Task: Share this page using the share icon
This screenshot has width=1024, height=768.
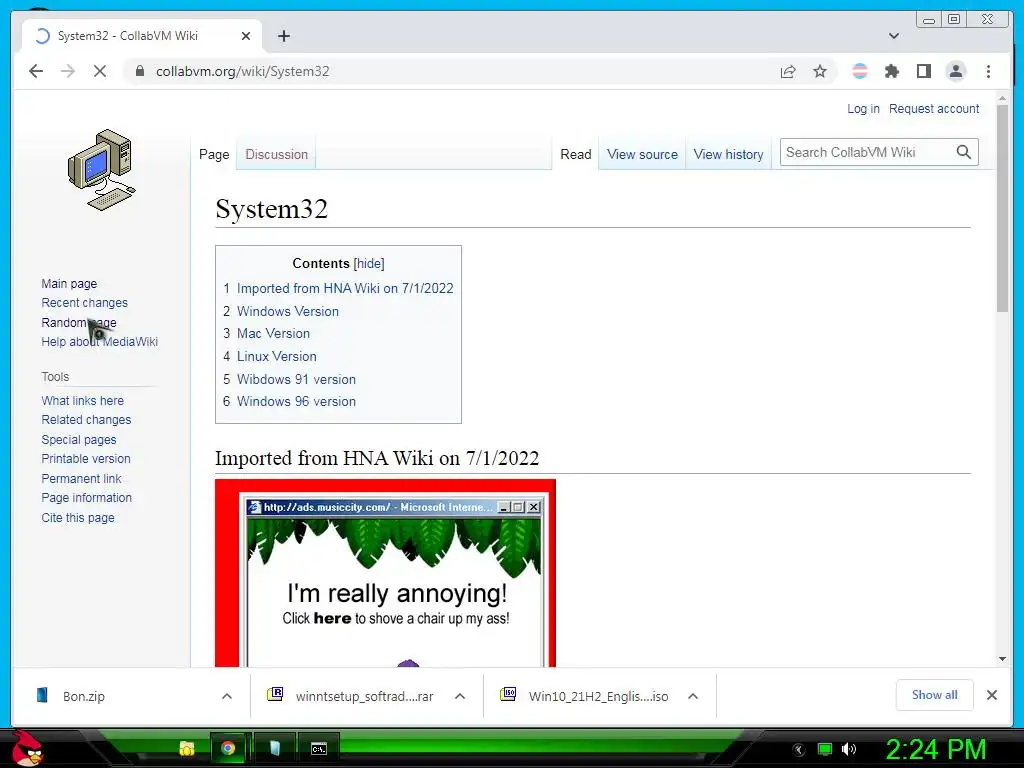Action: click(788, 71)
